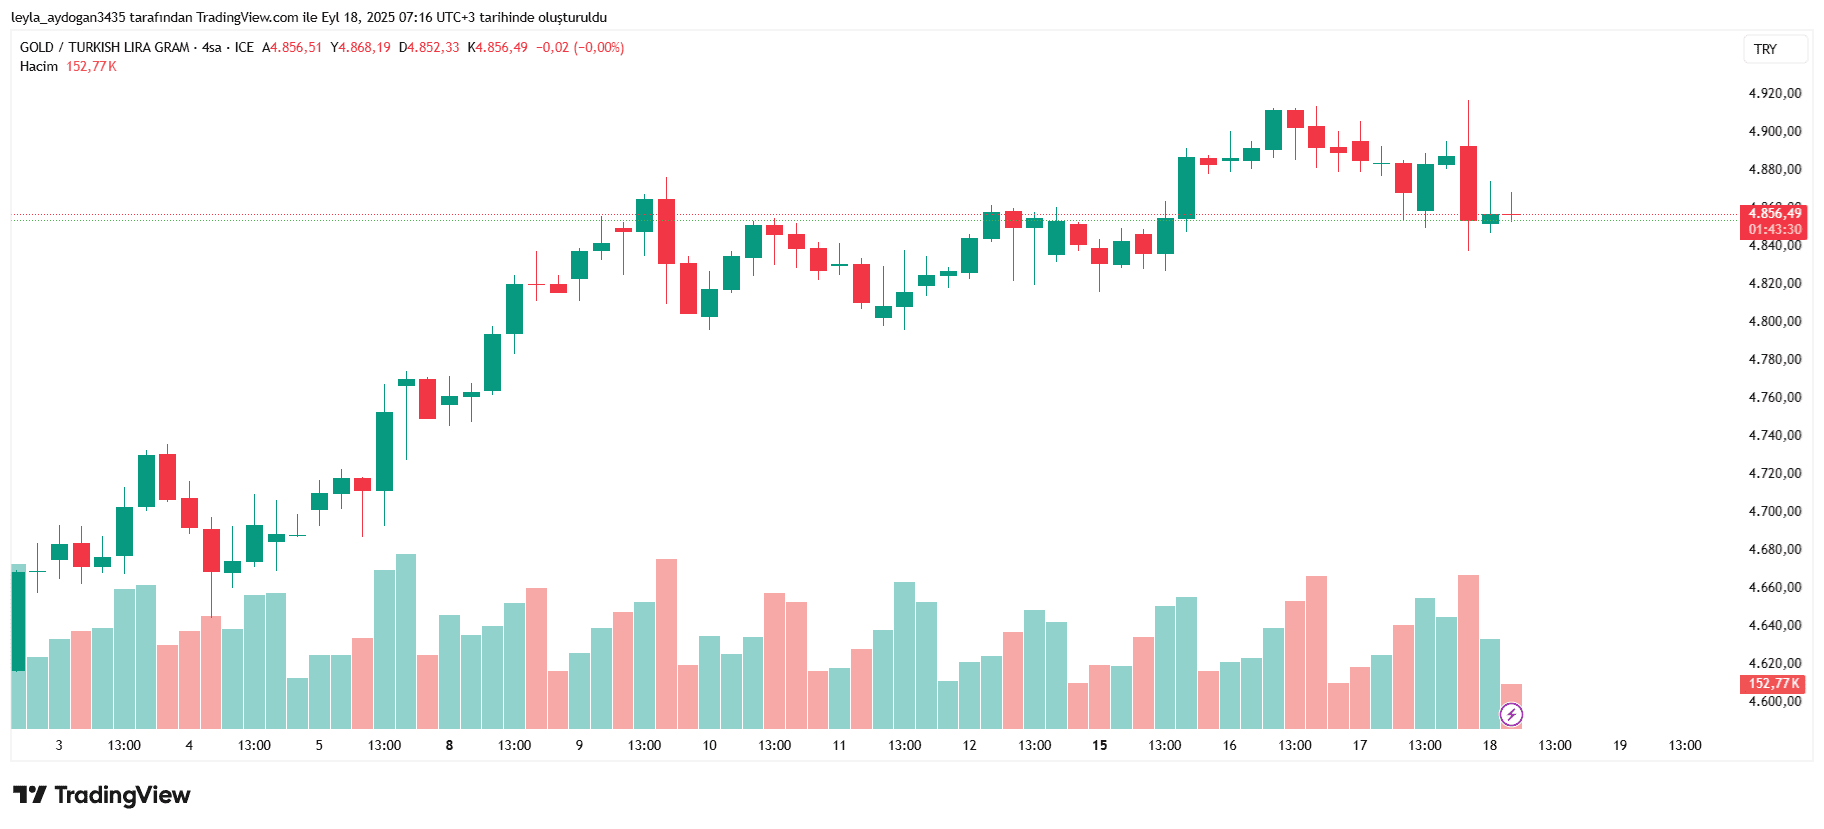1824x829 pixels.
Task: Click the ICE exchange label in legend
Action: 244,47
